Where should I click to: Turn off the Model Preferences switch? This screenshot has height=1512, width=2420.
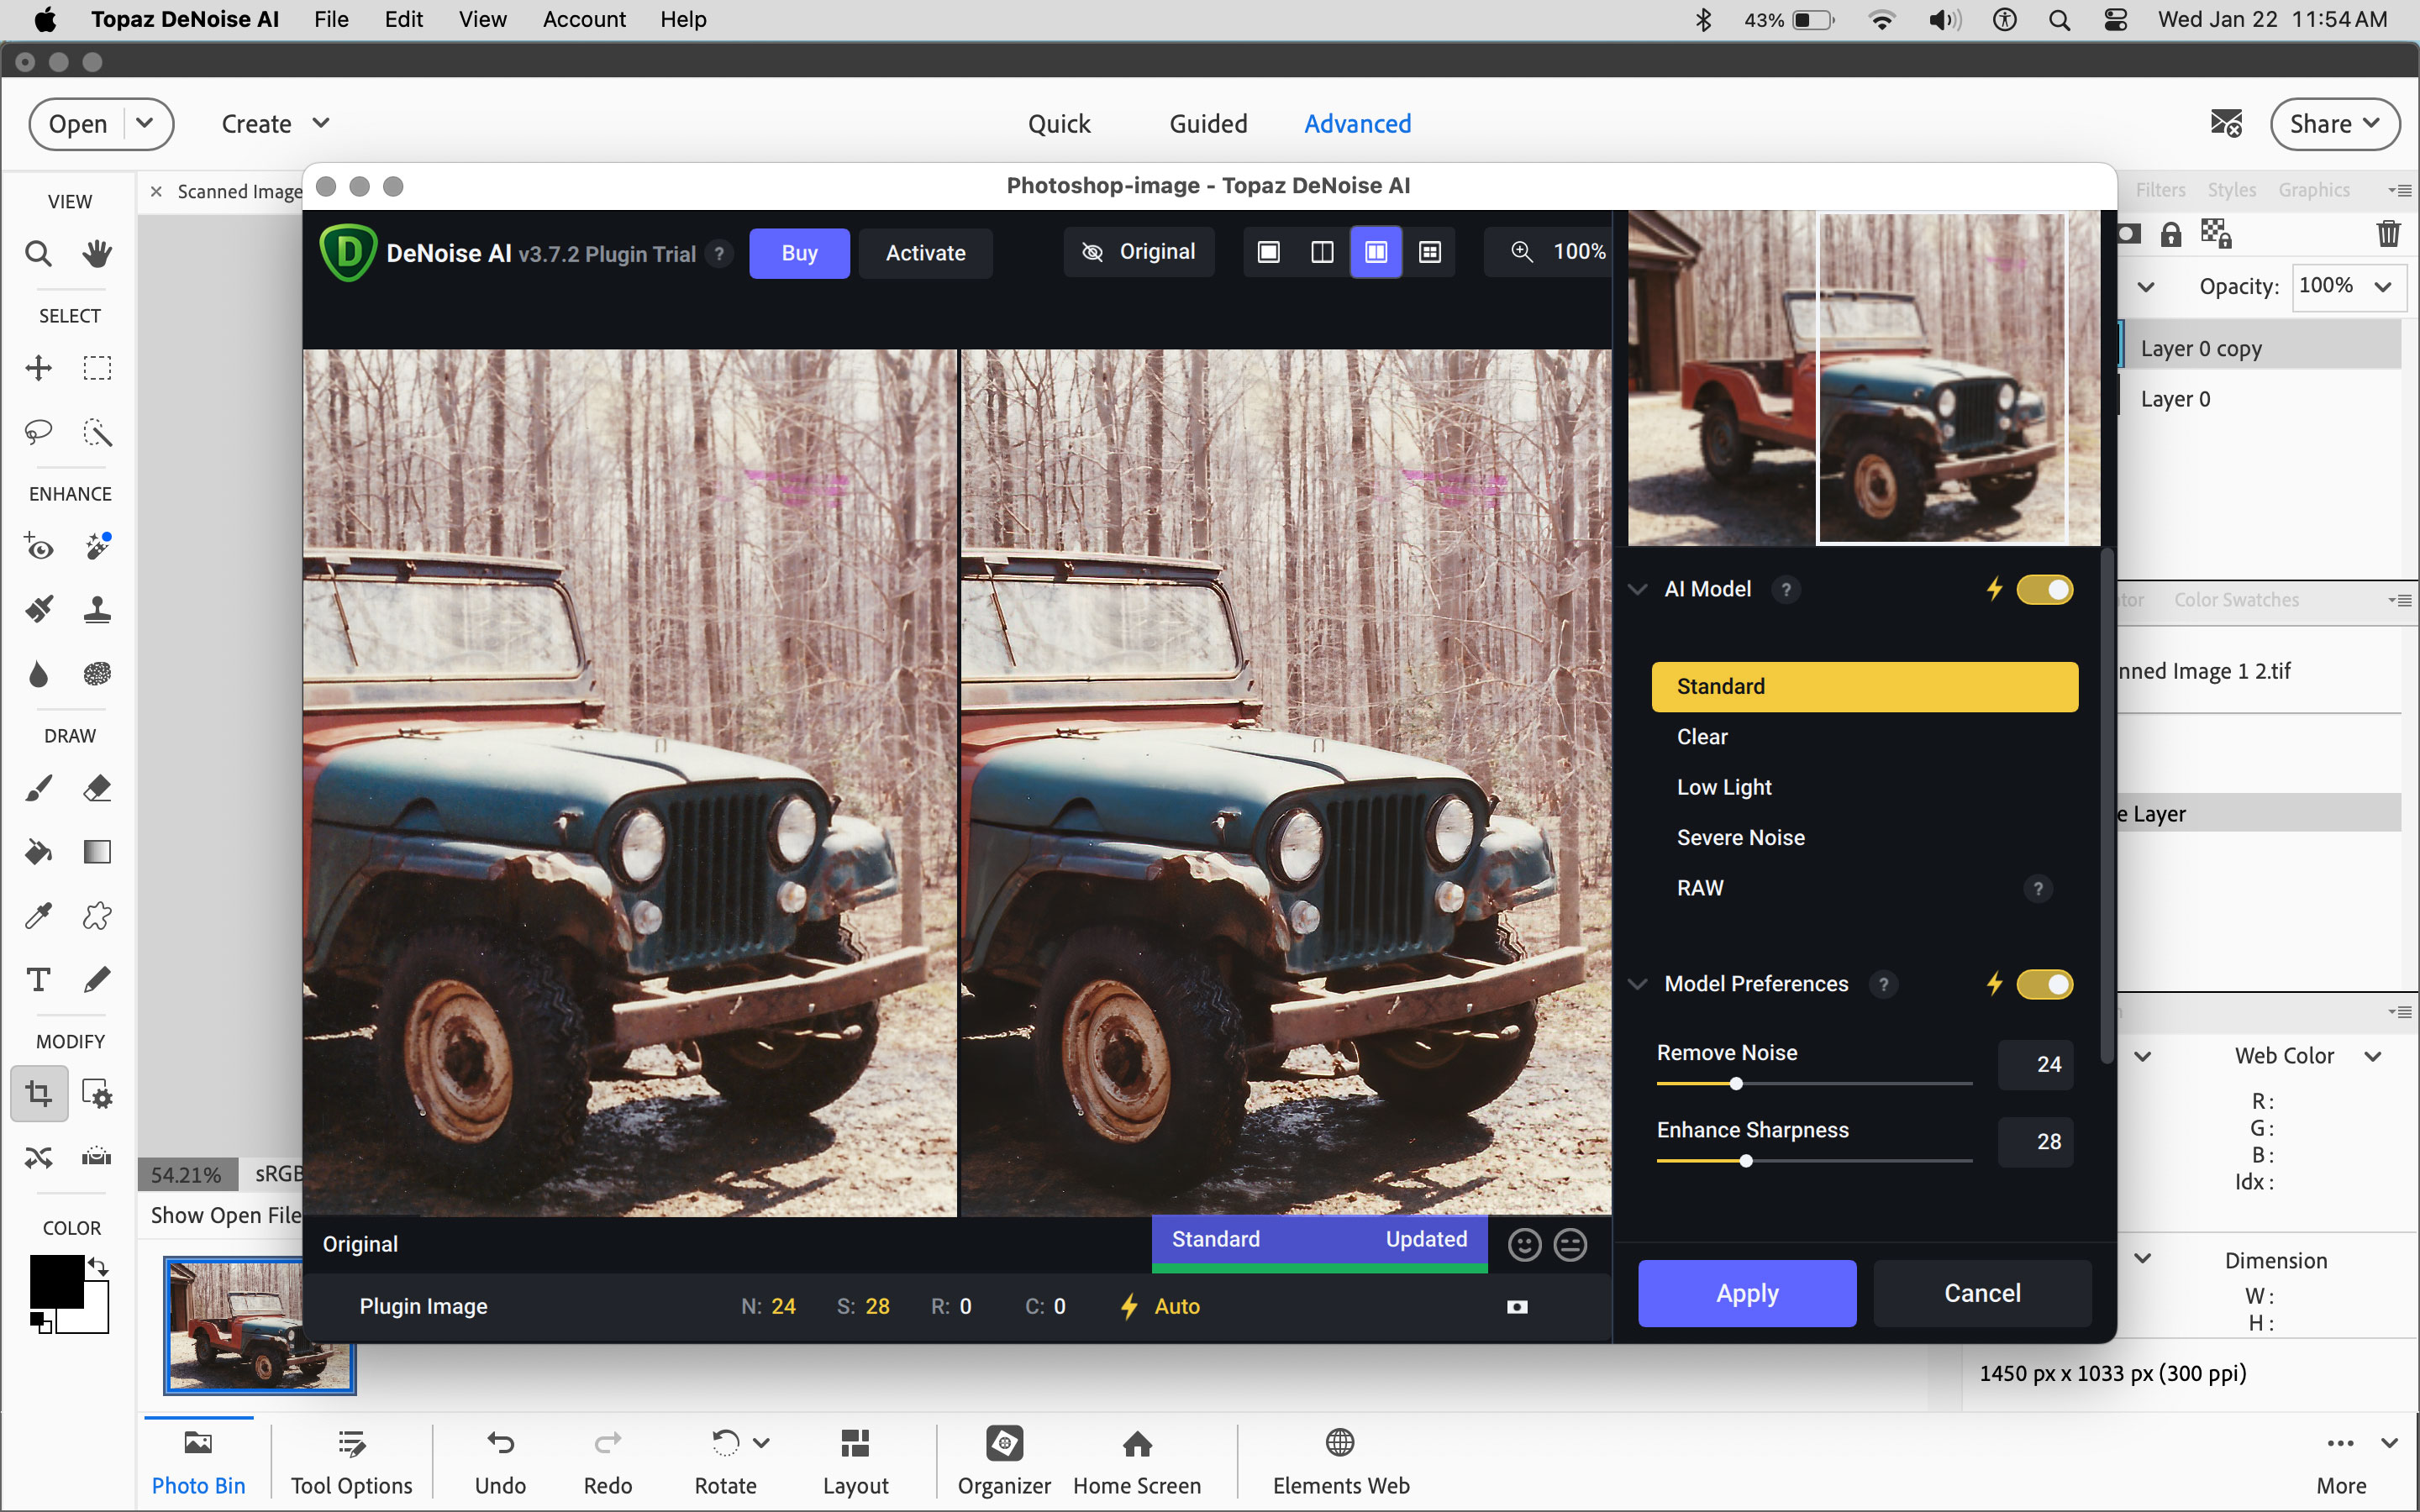pyautogui.click(x=2046, y=984)
